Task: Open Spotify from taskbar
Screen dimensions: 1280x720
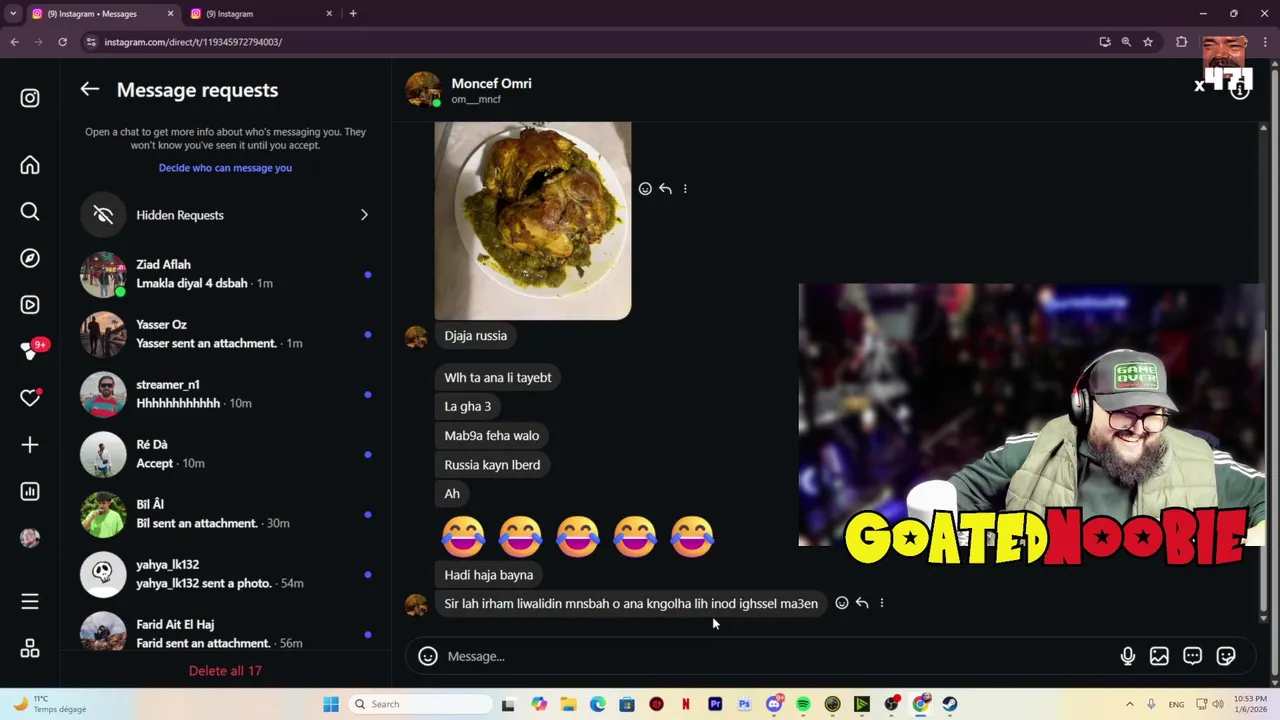Action: tap(803, 704)
